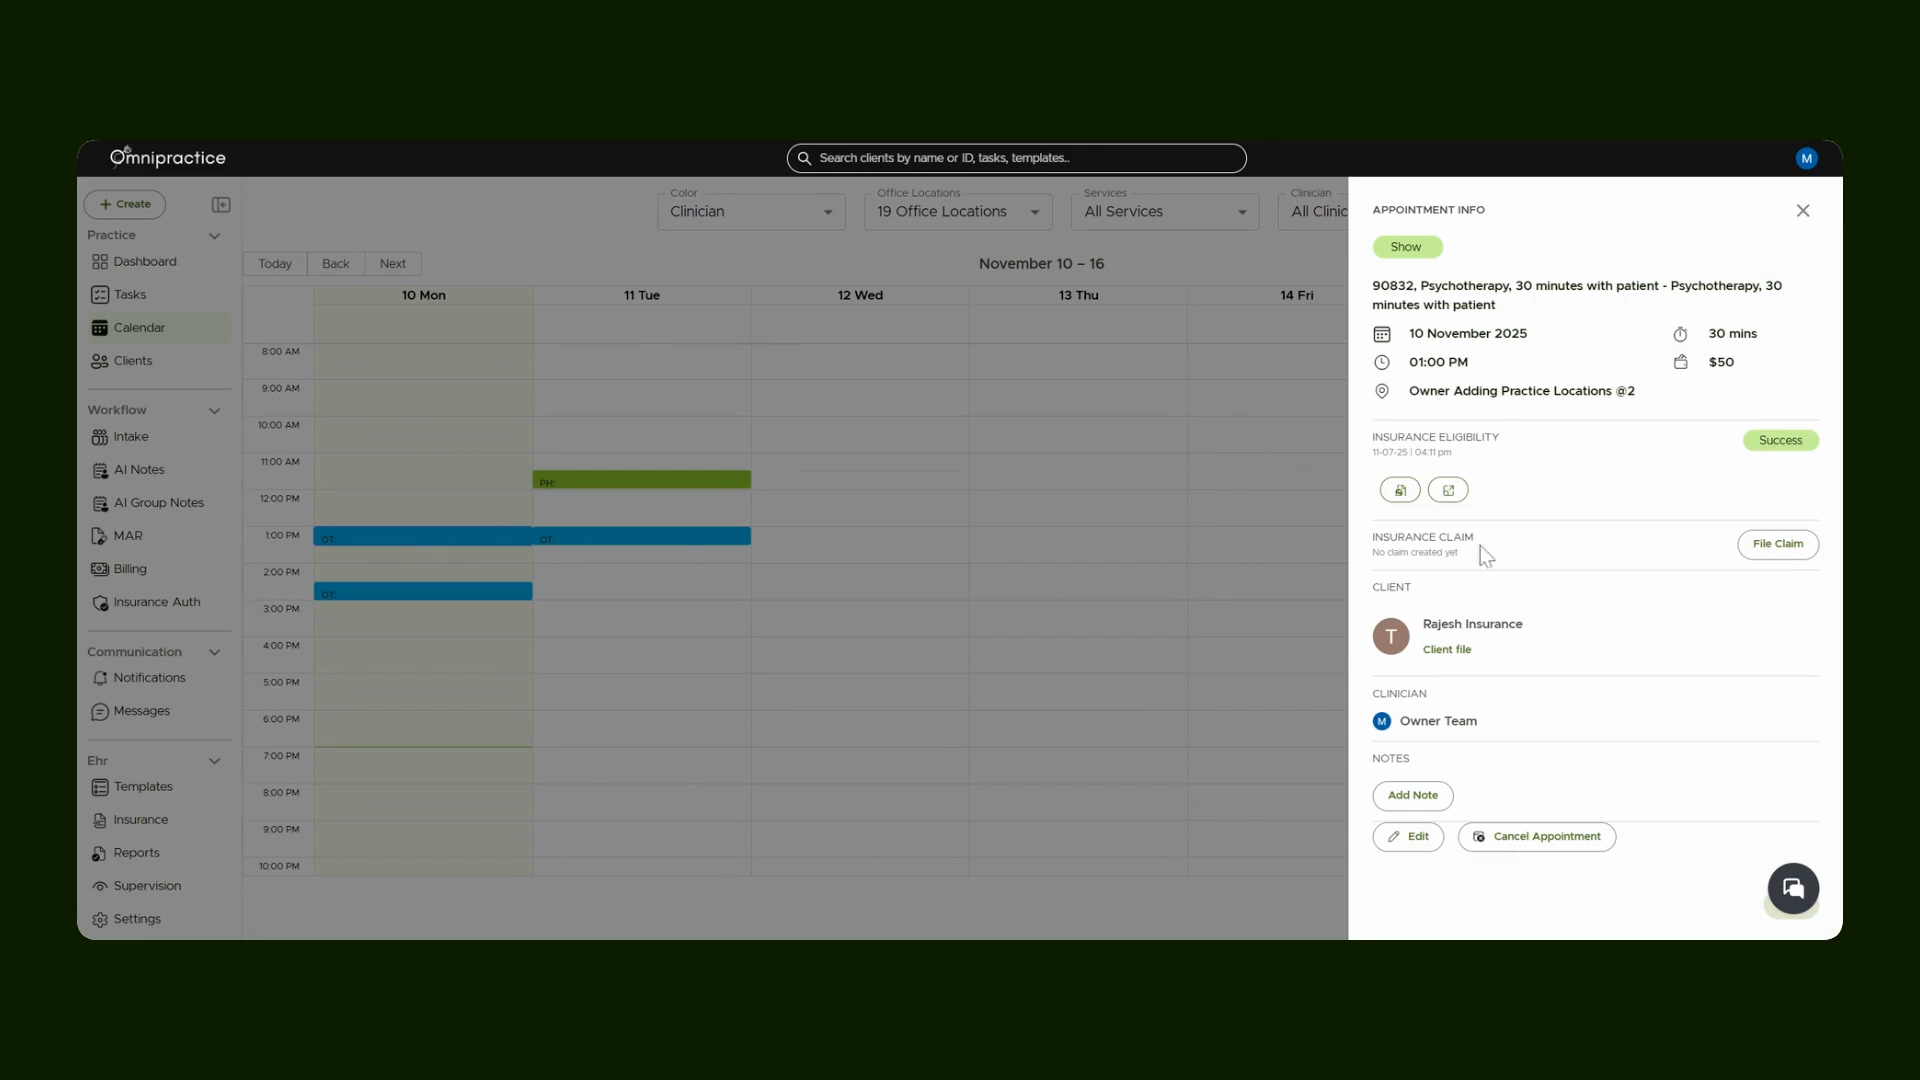Collapse the Workflow section chevron
The image size is (1920, 1080).
point(214,411)
